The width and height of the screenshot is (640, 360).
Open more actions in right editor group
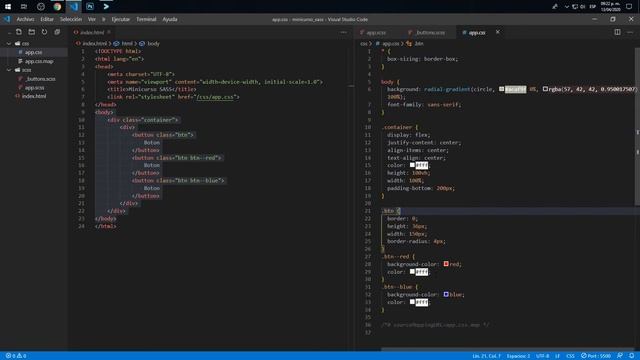click(630, 32)
